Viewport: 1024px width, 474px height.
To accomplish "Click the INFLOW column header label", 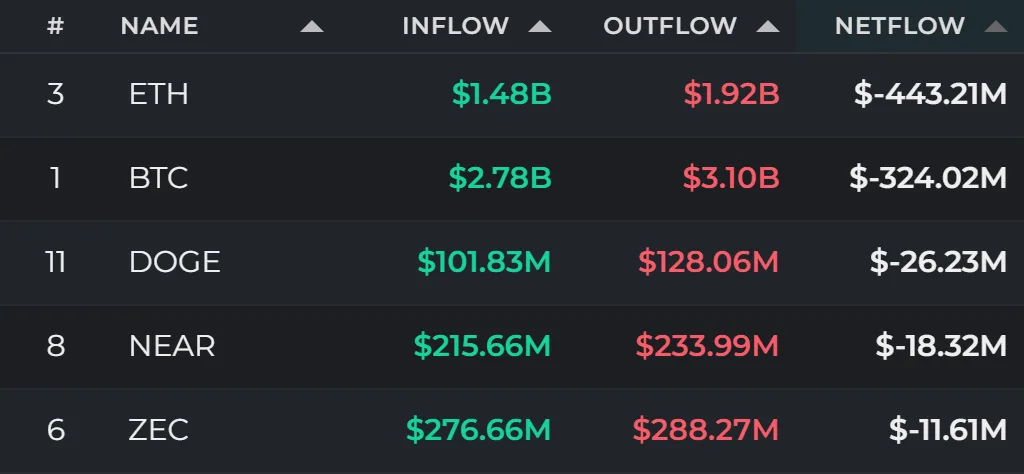I will coord(455,26).
